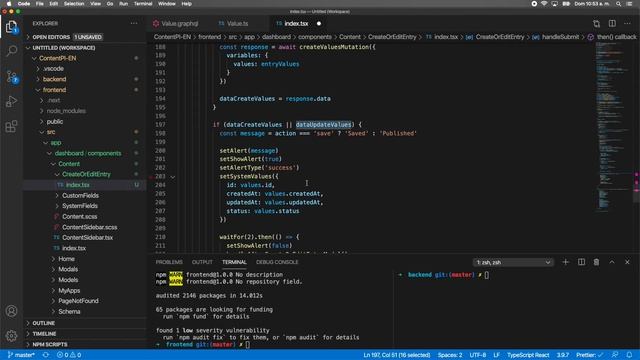This screenshot has width=640, height=360.
Task: Open macOS Spotlight search icon
Action: click(618, 4)
